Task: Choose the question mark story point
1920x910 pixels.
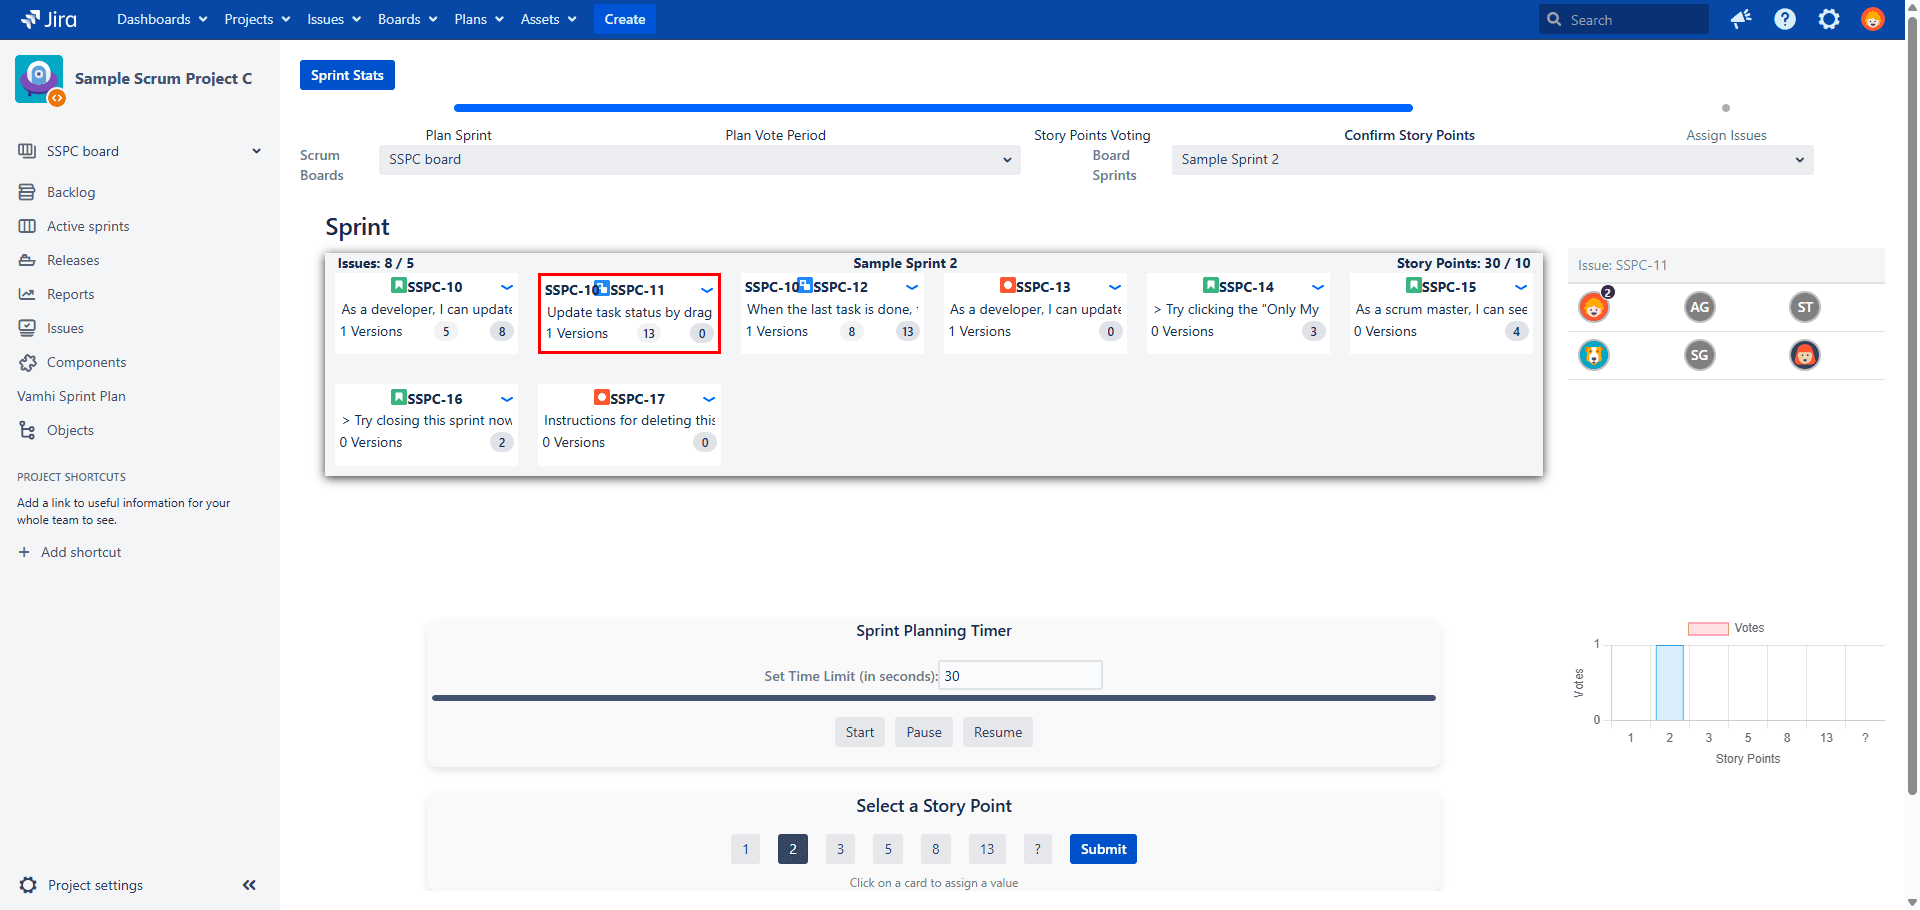Action: coord(1037,849)
